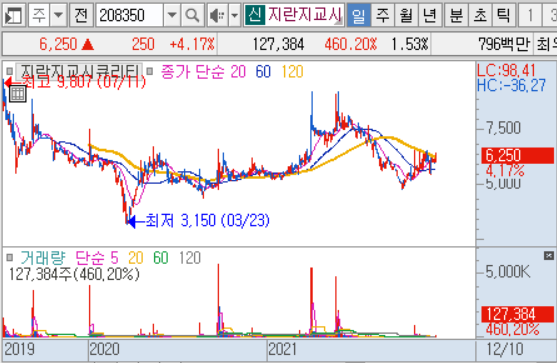Switch to yearly 년 chart
557x363 pixels.
click(430, 15)
